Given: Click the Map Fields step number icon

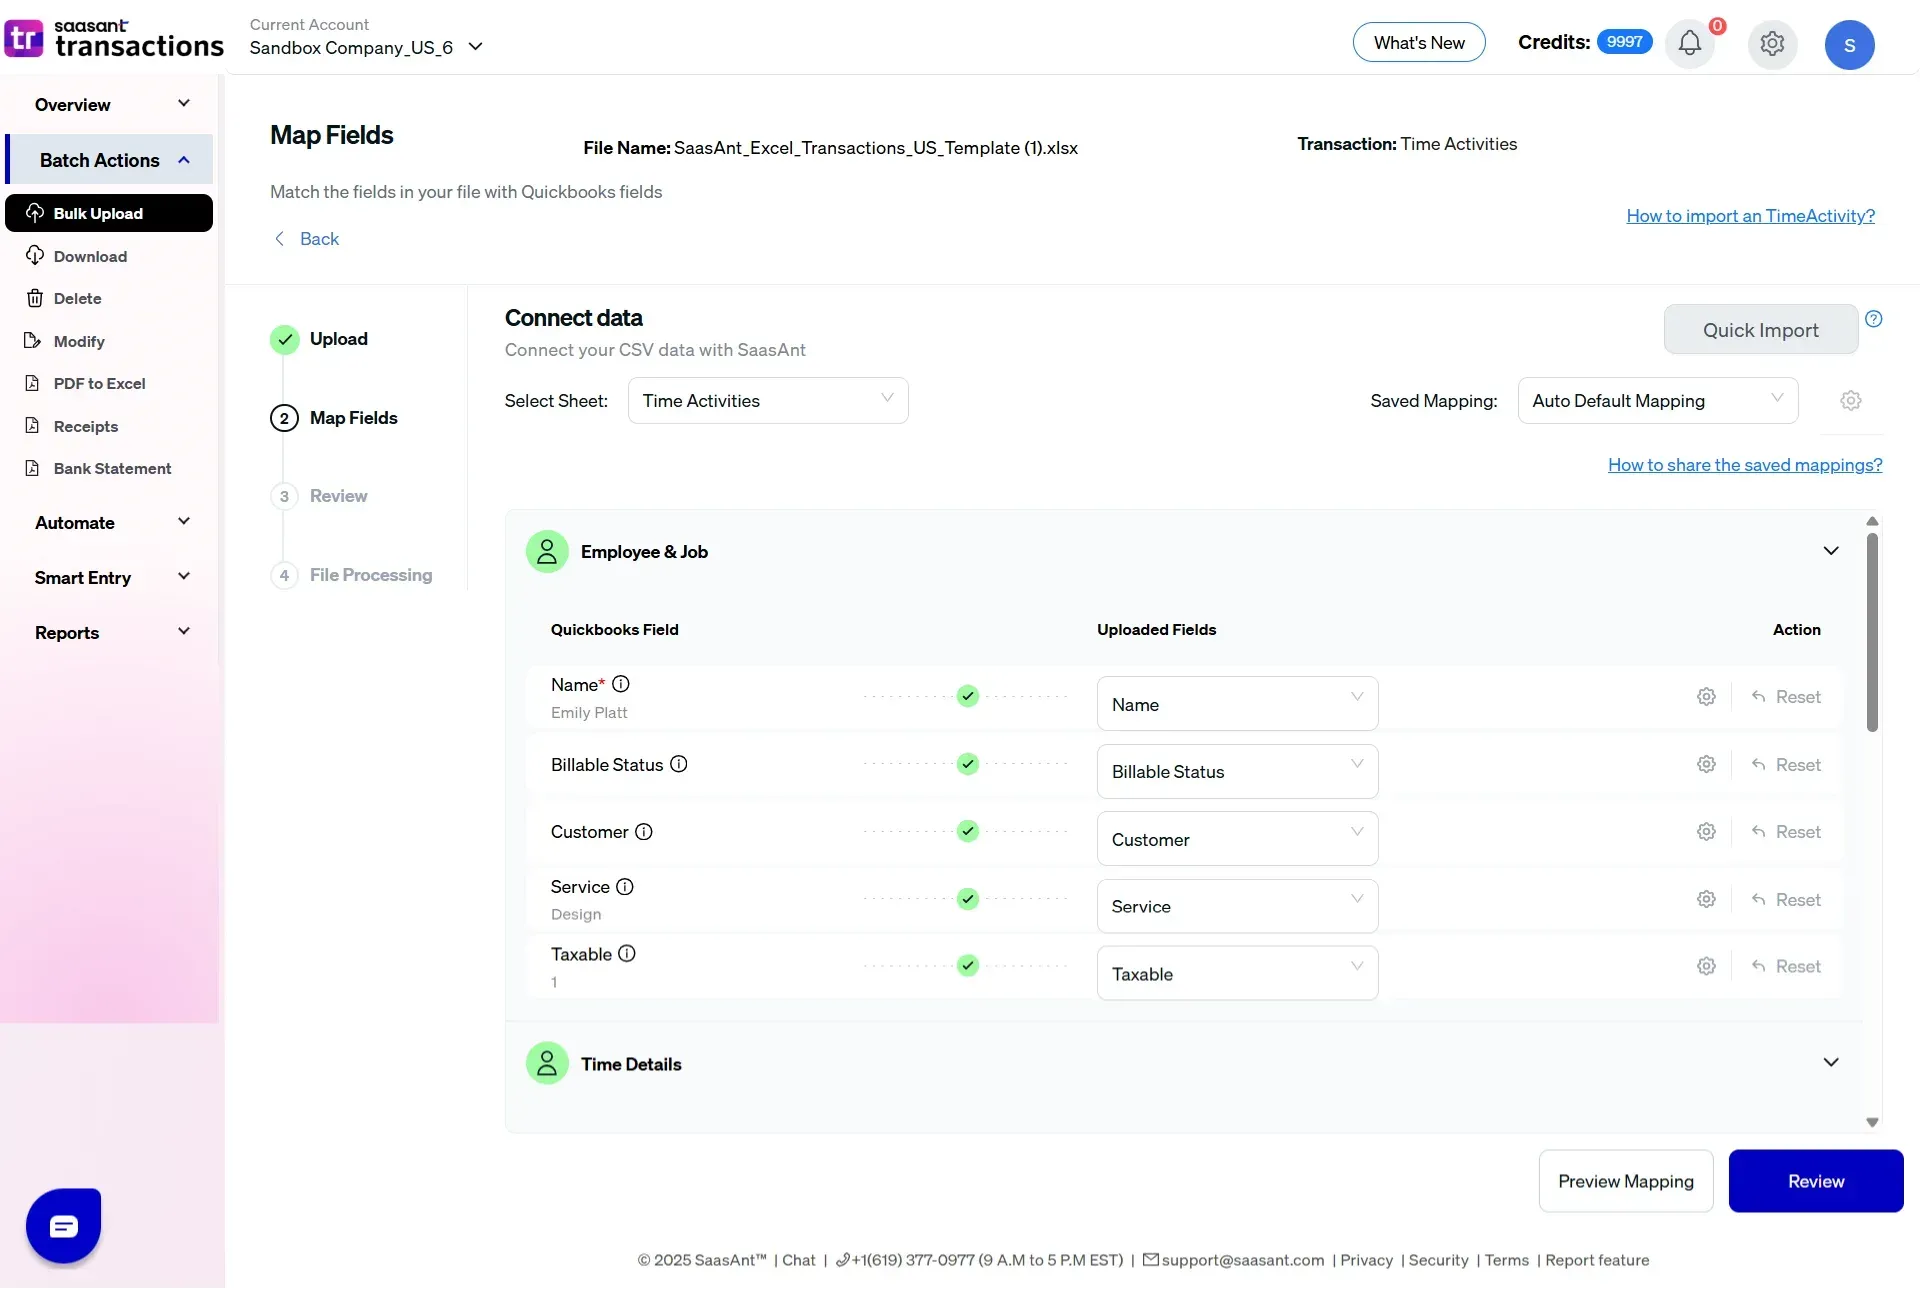Looking at the screenshot, I should pyautogui.click(x=284, y=419).
